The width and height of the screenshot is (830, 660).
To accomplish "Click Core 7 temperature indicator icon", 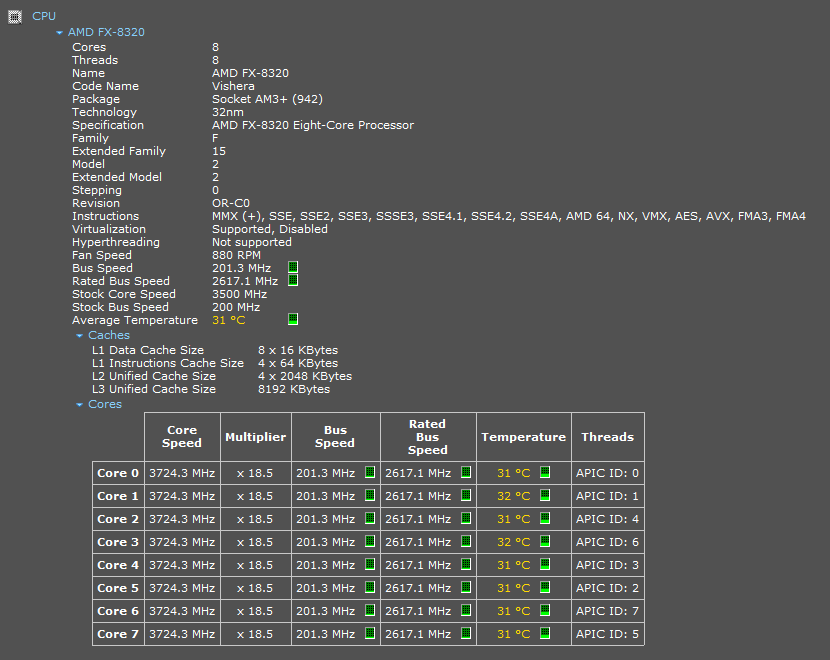I will coord(545,634).
